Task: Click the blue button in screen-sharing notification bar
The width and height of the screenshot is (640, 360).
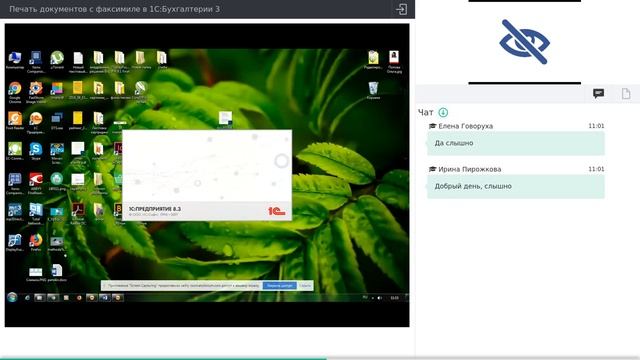Action: (x=279, y=286)
